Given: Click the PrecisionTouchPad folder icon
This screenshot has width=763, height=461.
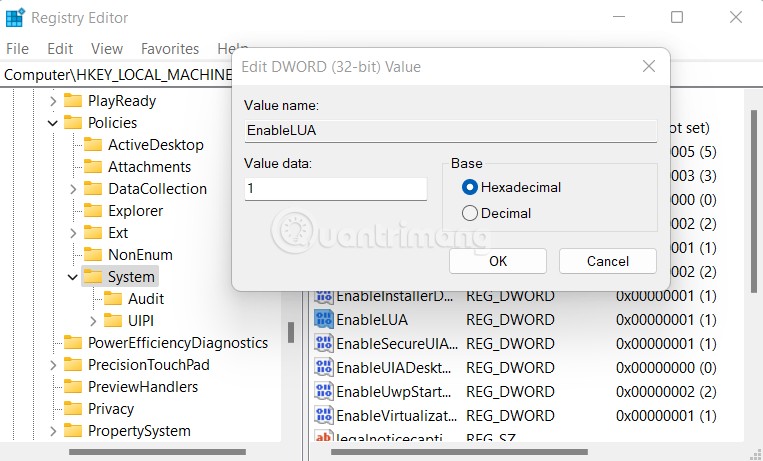Looking at the screenshot, I should 73,365.
